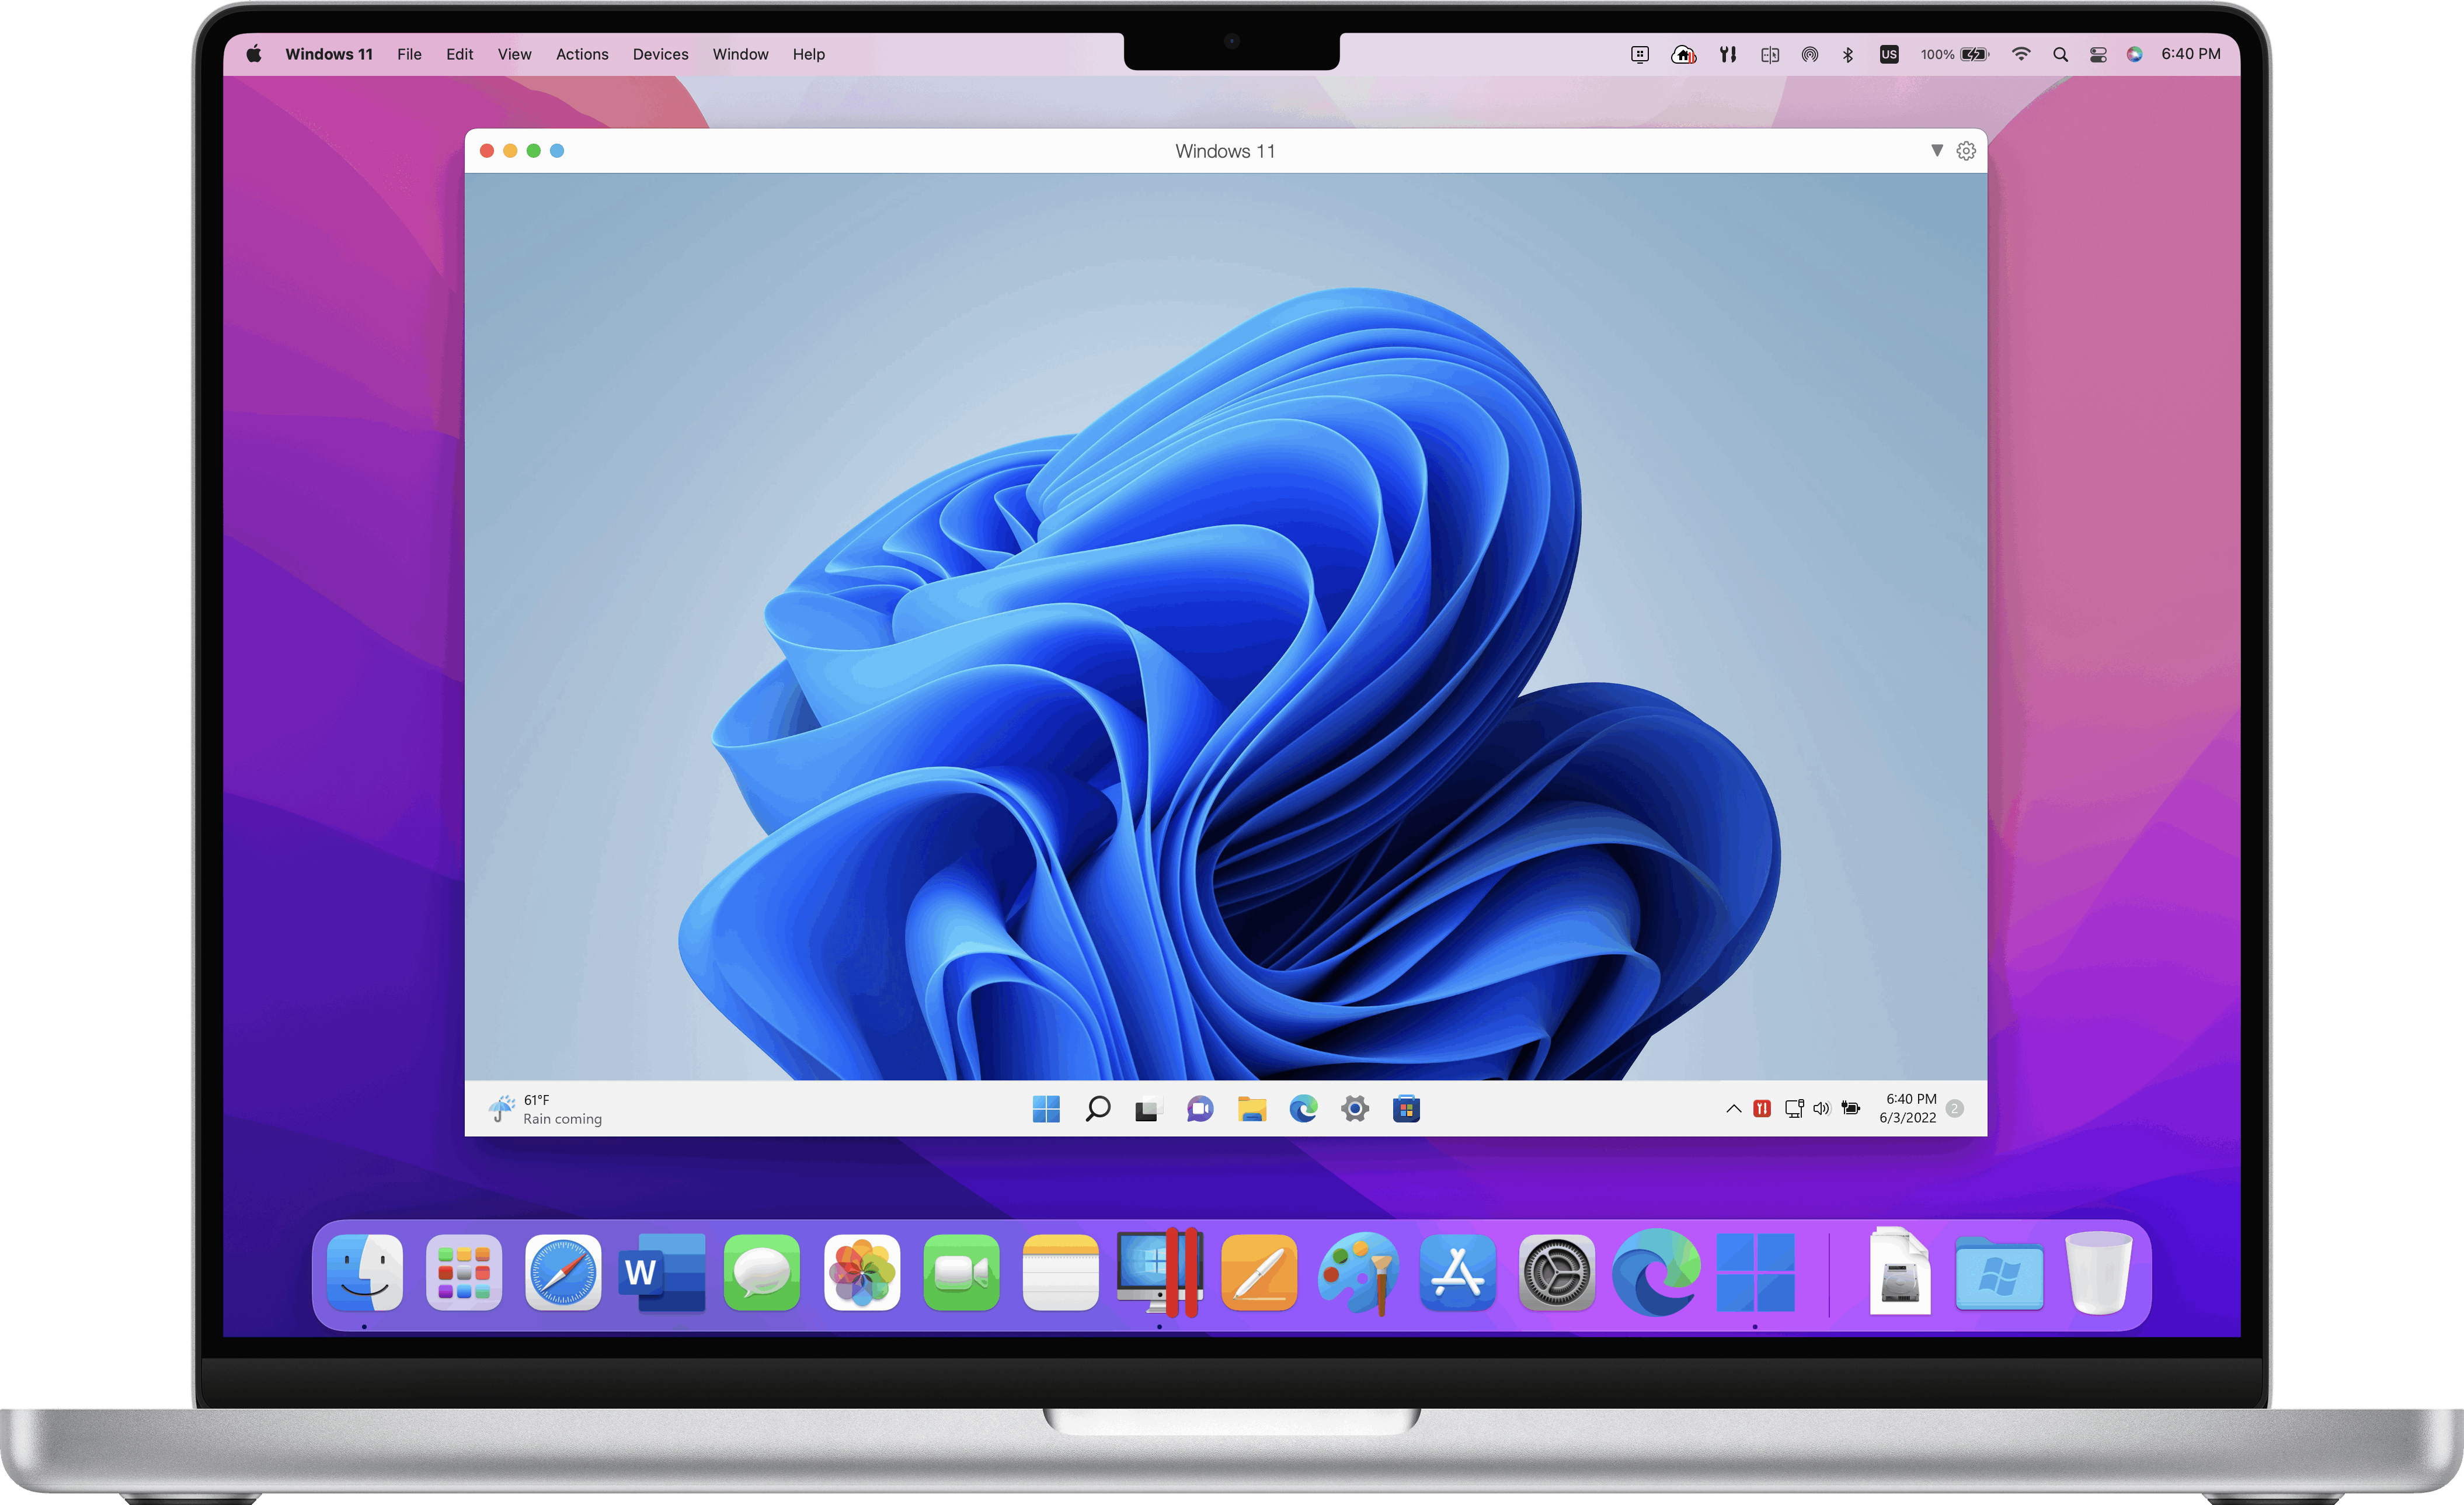Open Spotlight search in menu bar
This screenshot has width=2464, height=1505.
2060,54
